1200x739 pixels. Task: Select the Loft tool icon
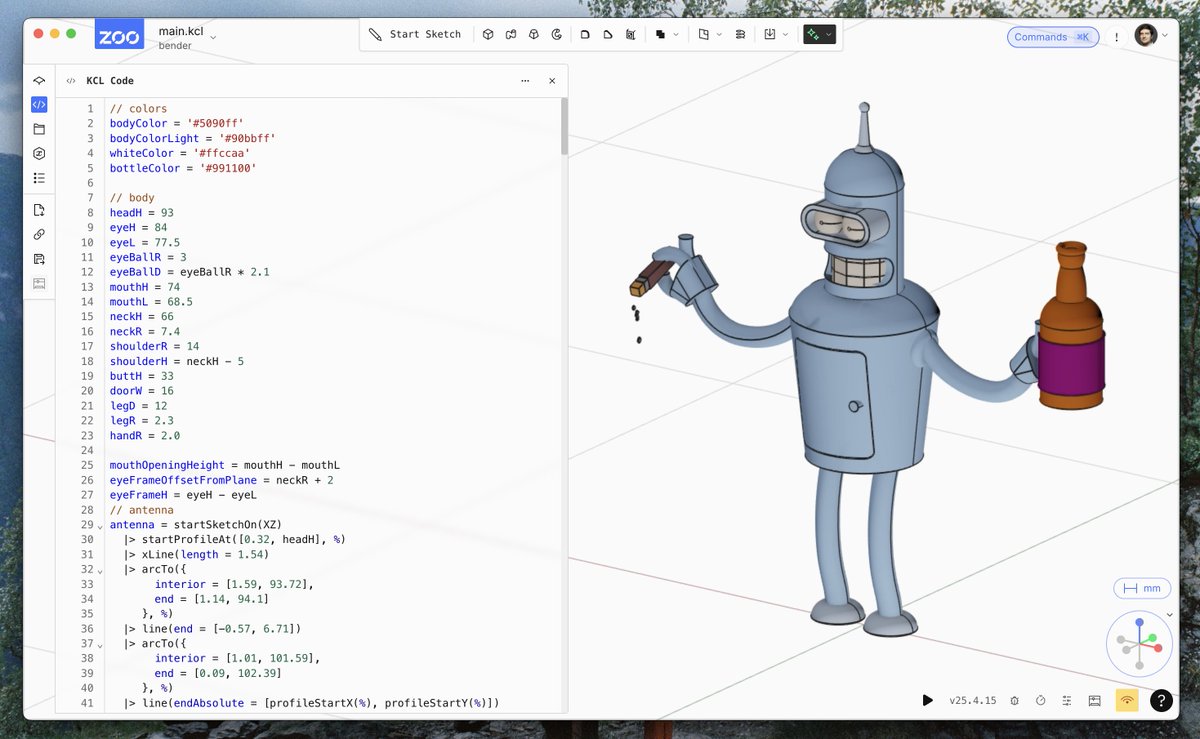534,34
